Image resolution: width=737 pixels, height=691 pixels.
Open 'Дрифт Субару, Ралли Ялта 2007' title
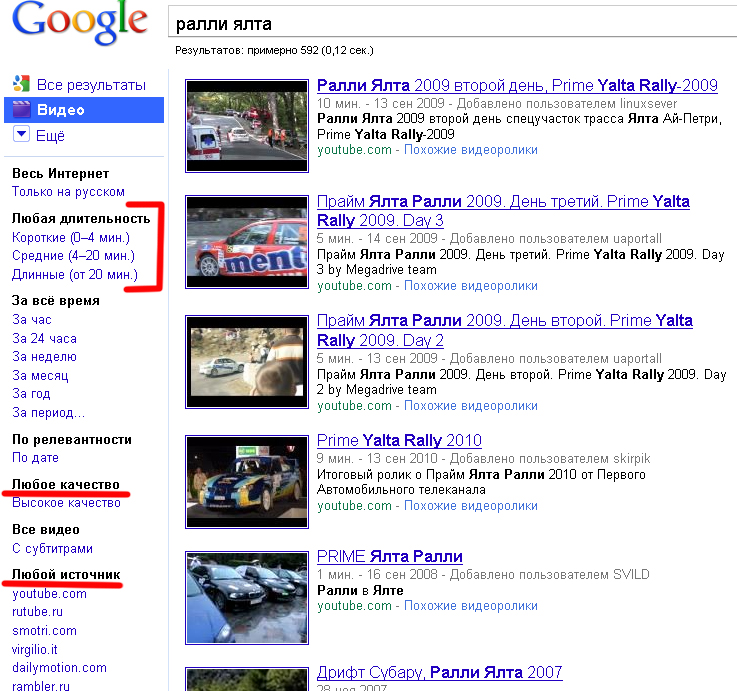pyautogui.click(x=439, y=673)
